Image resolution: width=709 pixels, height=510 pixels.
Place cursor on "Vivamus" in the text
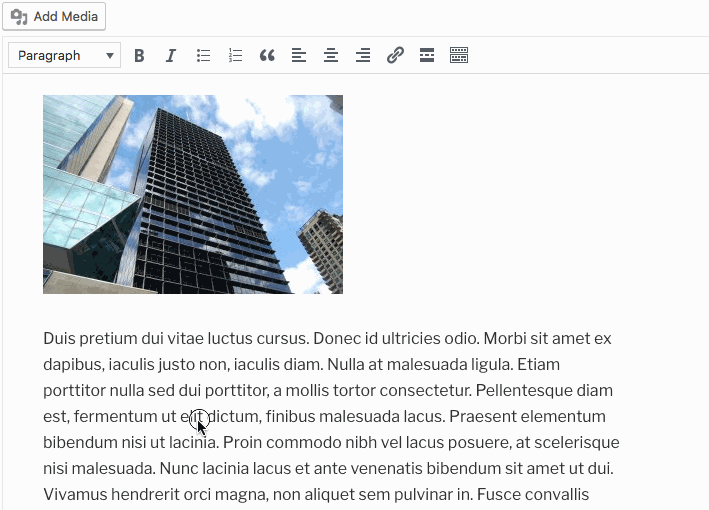pyautogui.click(x=73, y=494)
